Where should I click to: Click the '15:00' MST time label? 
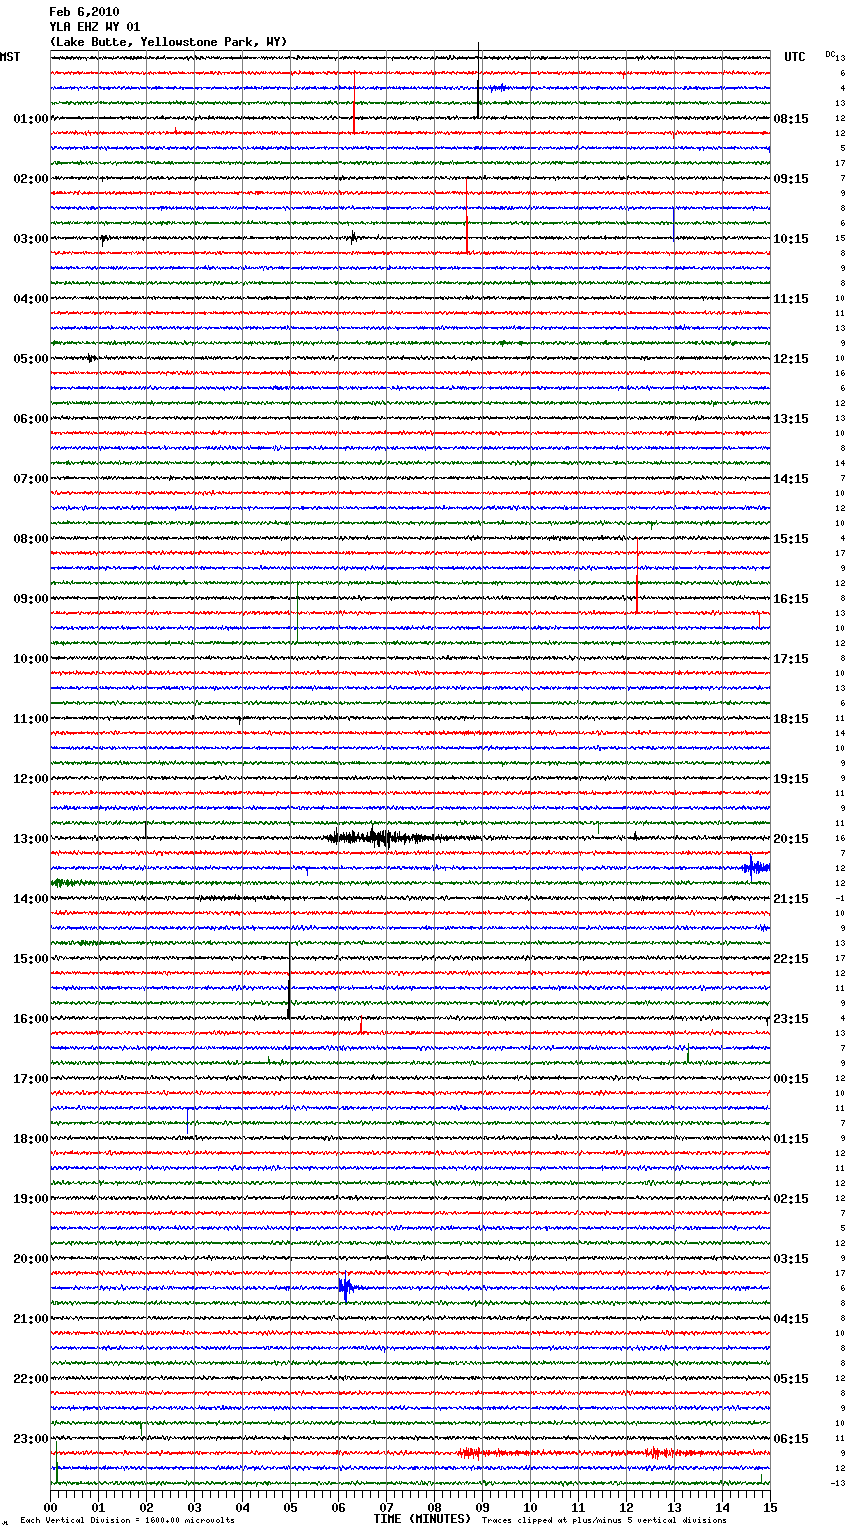click(31, 959)
